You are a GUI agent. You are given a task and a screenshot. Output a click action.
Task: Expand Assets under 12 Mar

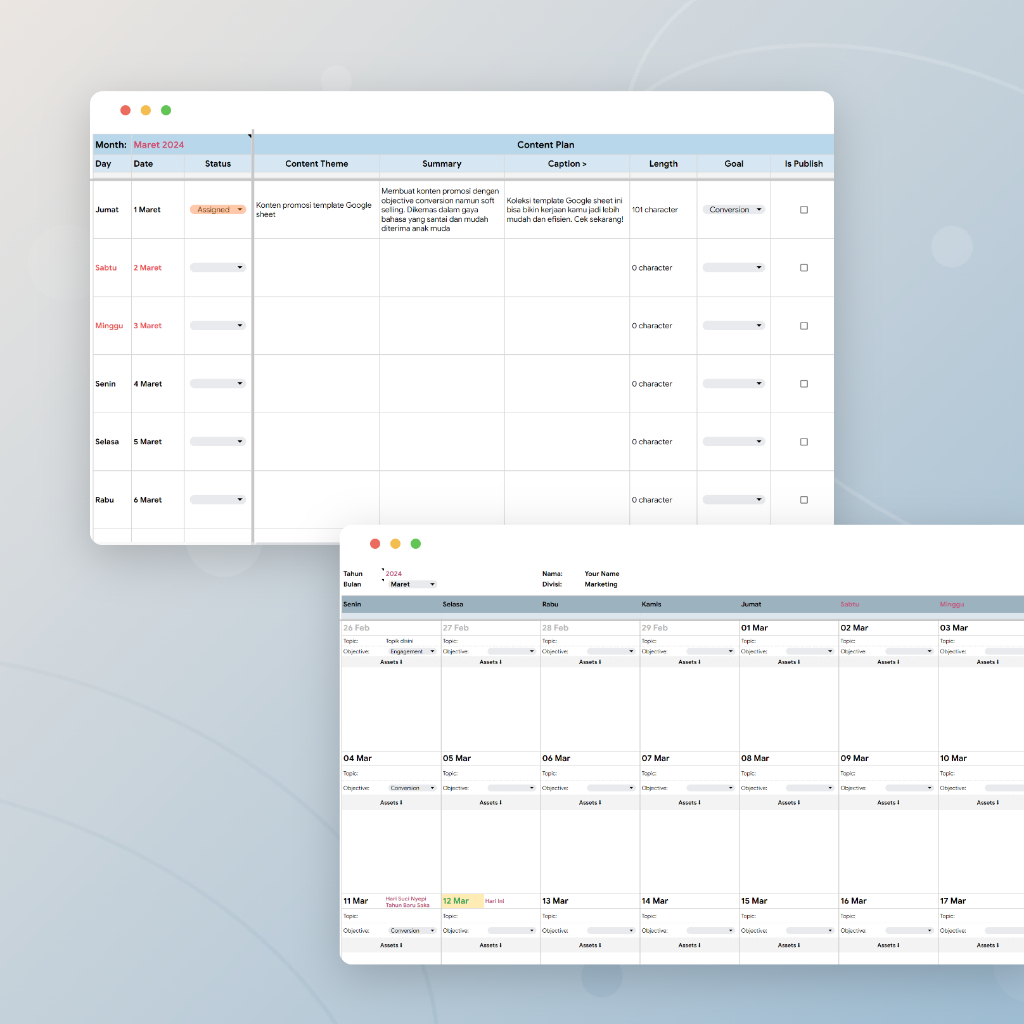489,945
